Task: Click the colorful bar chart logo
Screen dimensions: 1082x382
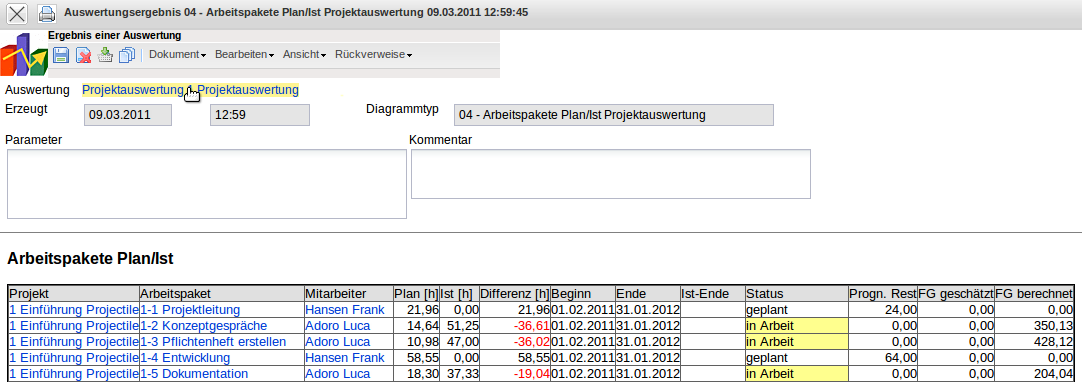Action: tap(24, 54)
